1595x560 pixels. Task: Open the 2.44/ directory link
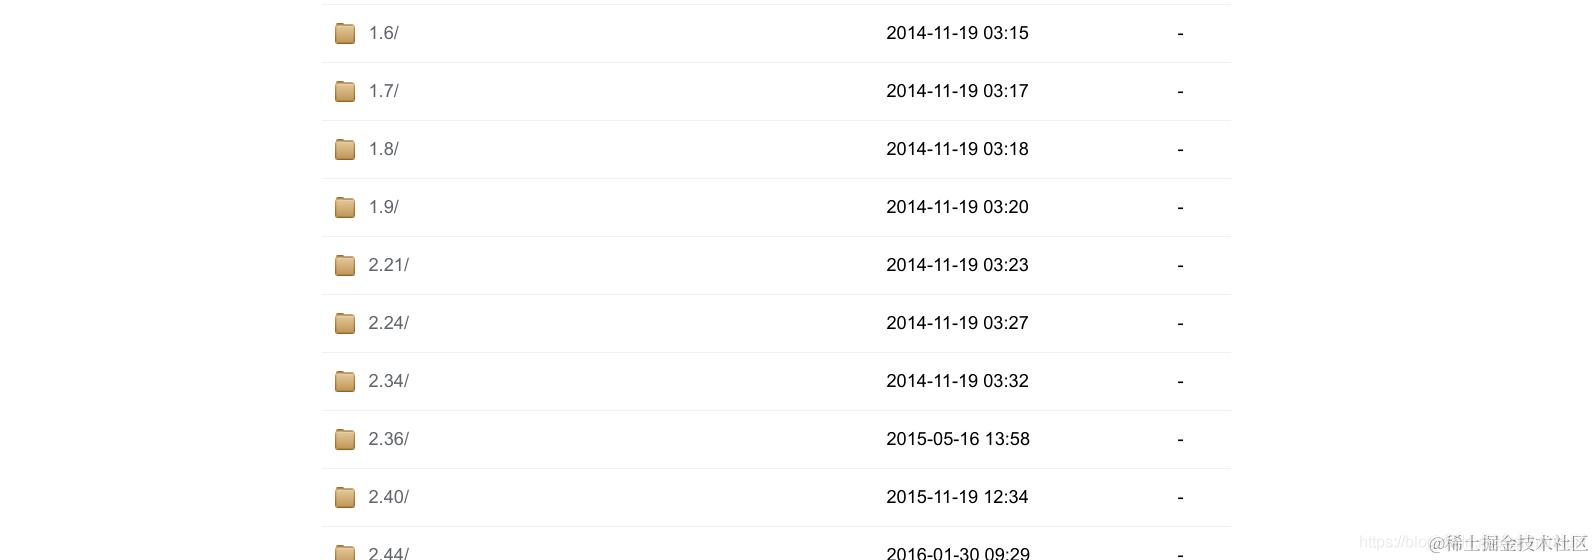point(388,553)
